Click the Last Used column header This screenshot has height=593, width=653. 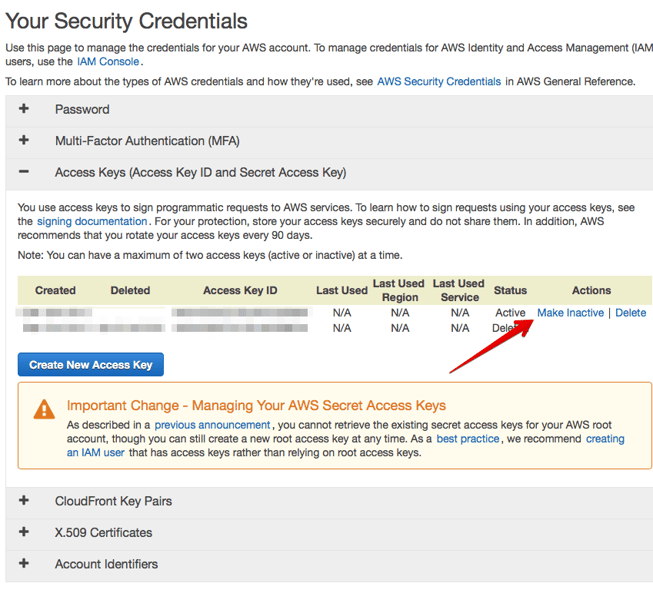point(341,291)
